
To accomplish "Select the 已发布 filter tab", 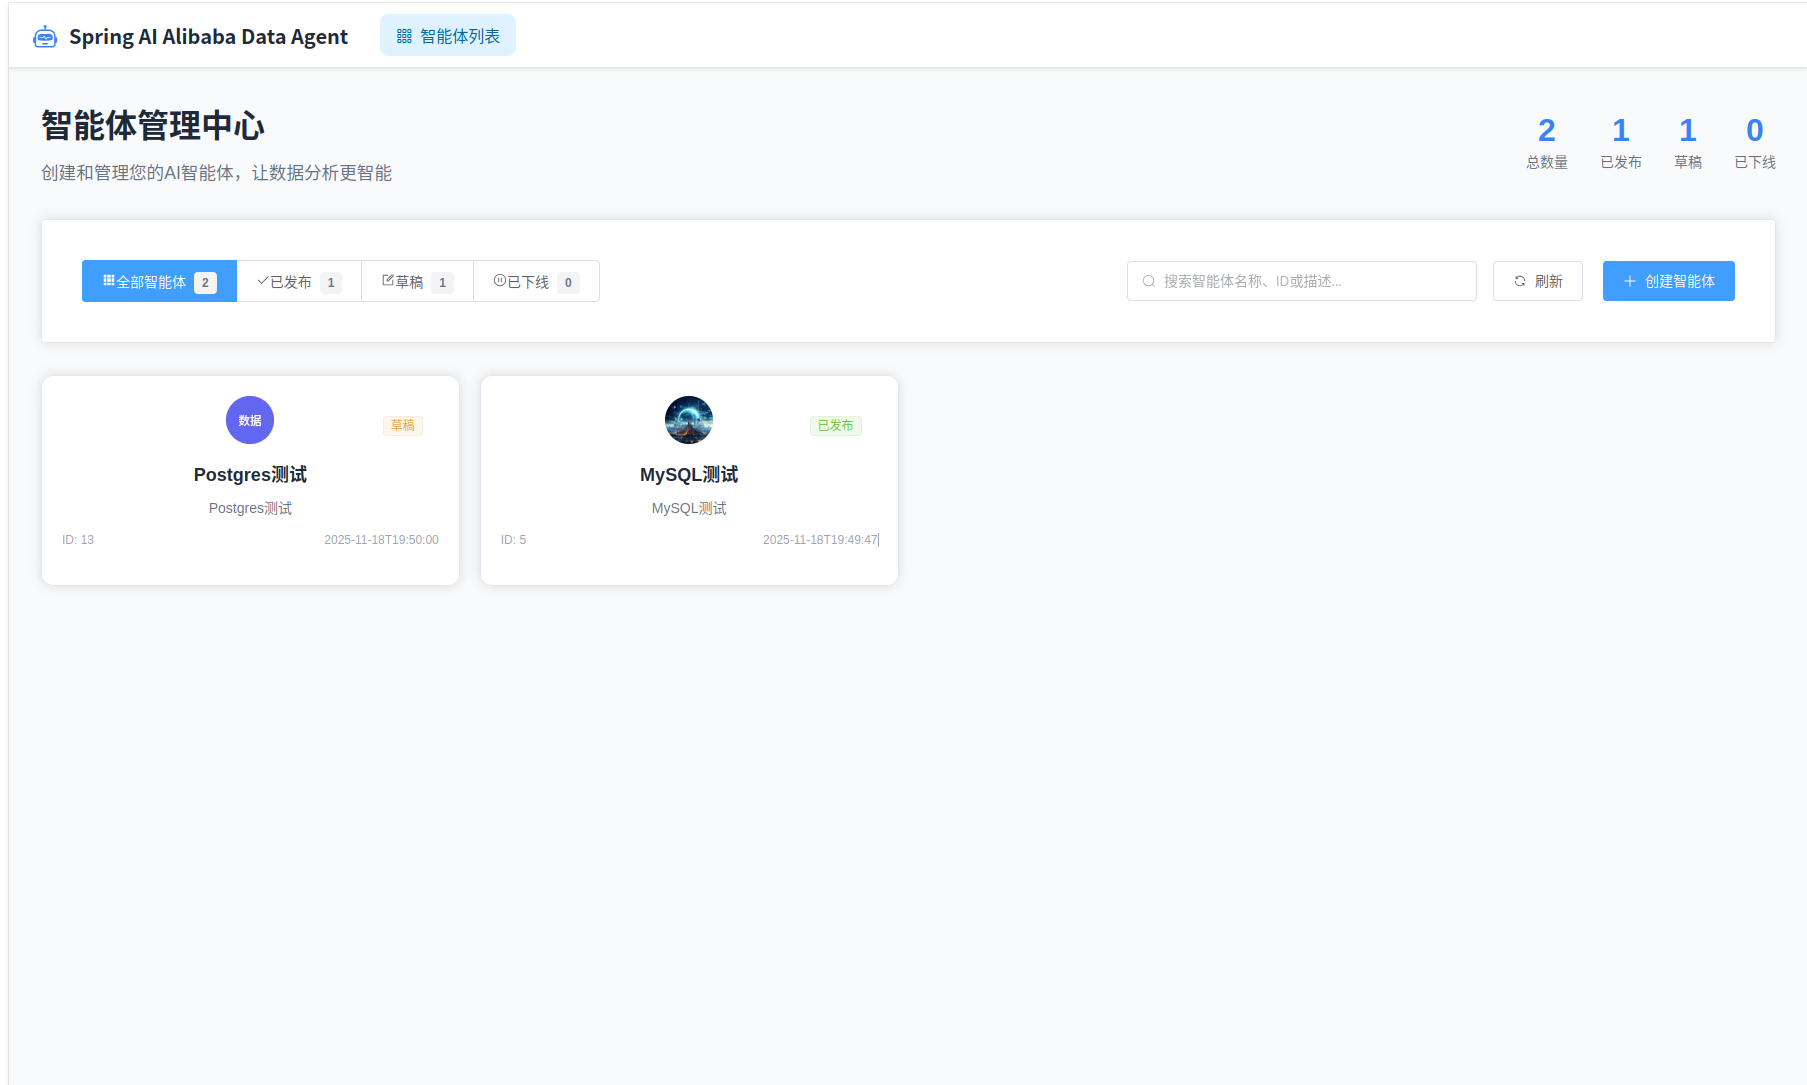I will click(297, 281).
